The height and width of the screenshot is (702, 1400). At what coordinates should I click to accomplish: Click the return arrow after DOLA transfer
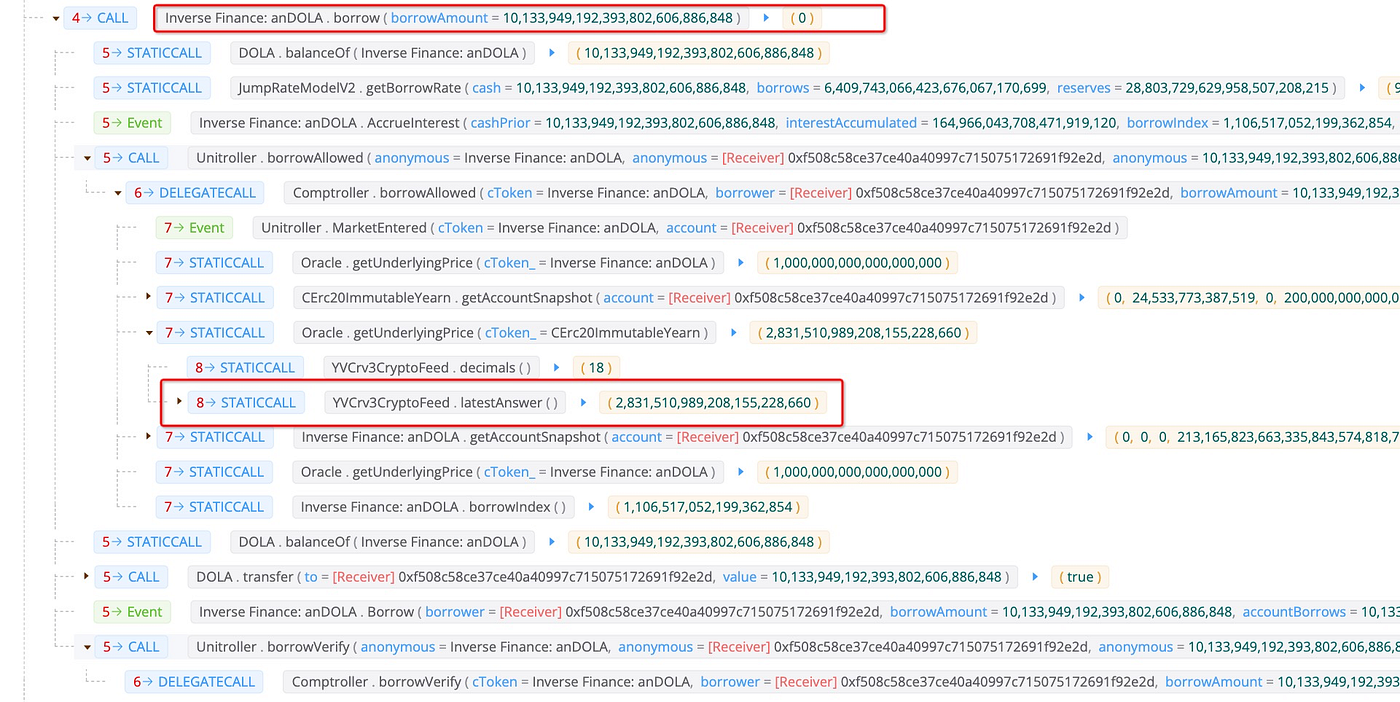tap(1035, 577)
